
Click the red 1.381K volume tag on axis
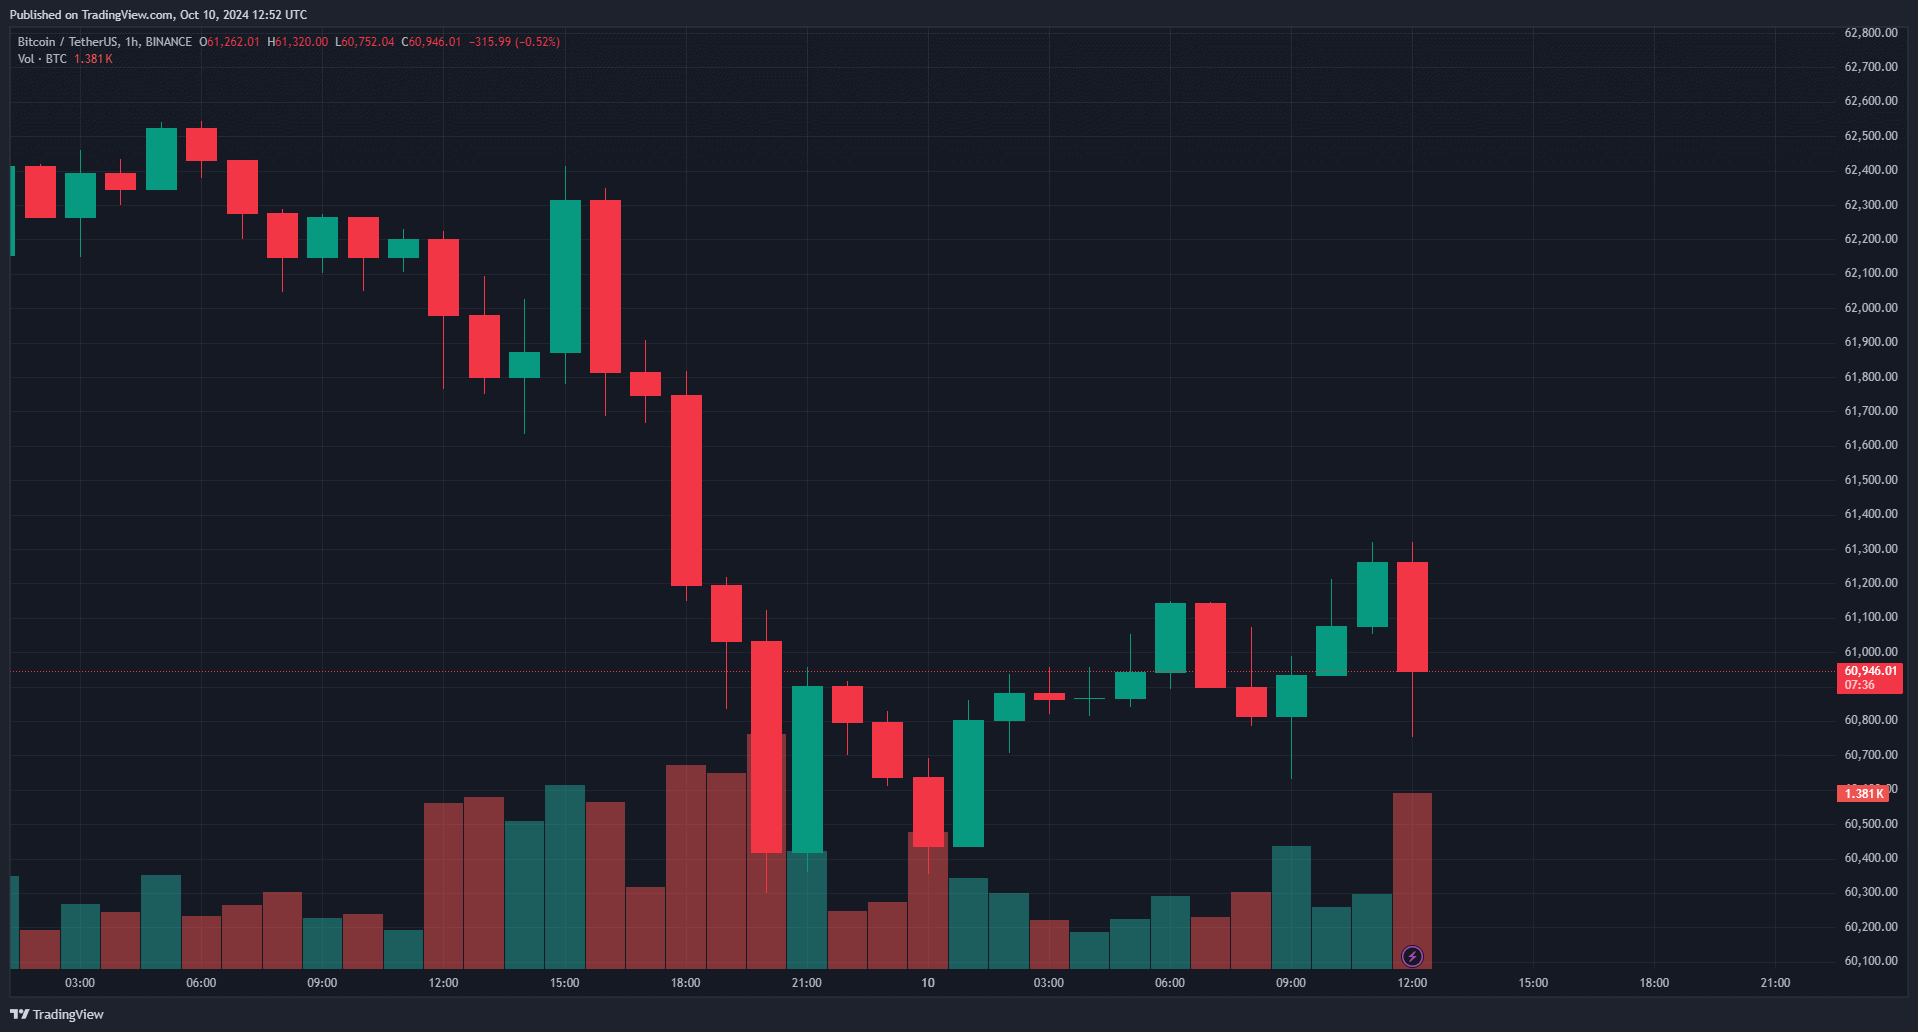click(1863, 793)
